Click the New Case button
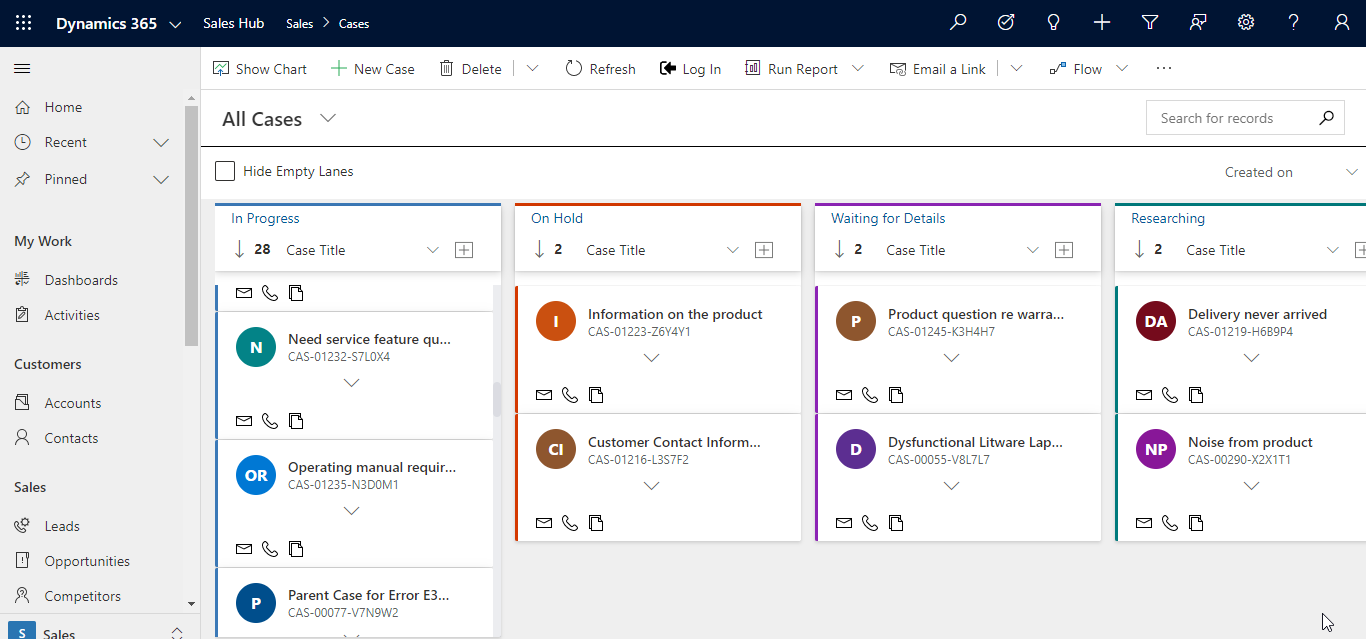Screen dimensions: 1366x639 (x=372, y=69)
